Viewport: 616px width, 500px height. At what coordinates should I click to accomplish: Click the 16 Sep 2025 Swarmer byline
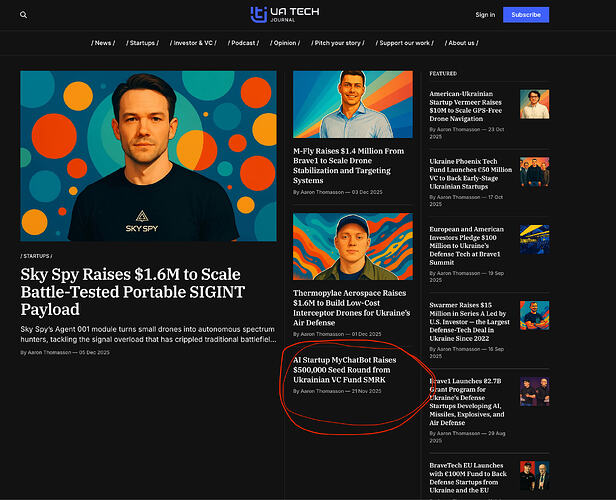tap(466, 352)
